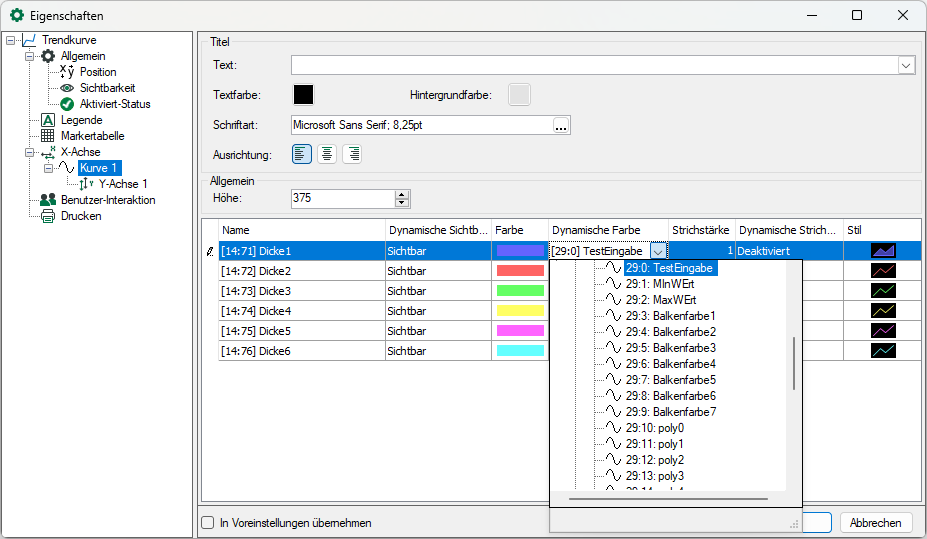Open the Text field dropdown arrow
The image size is (927, 539).
click(906, 65)
